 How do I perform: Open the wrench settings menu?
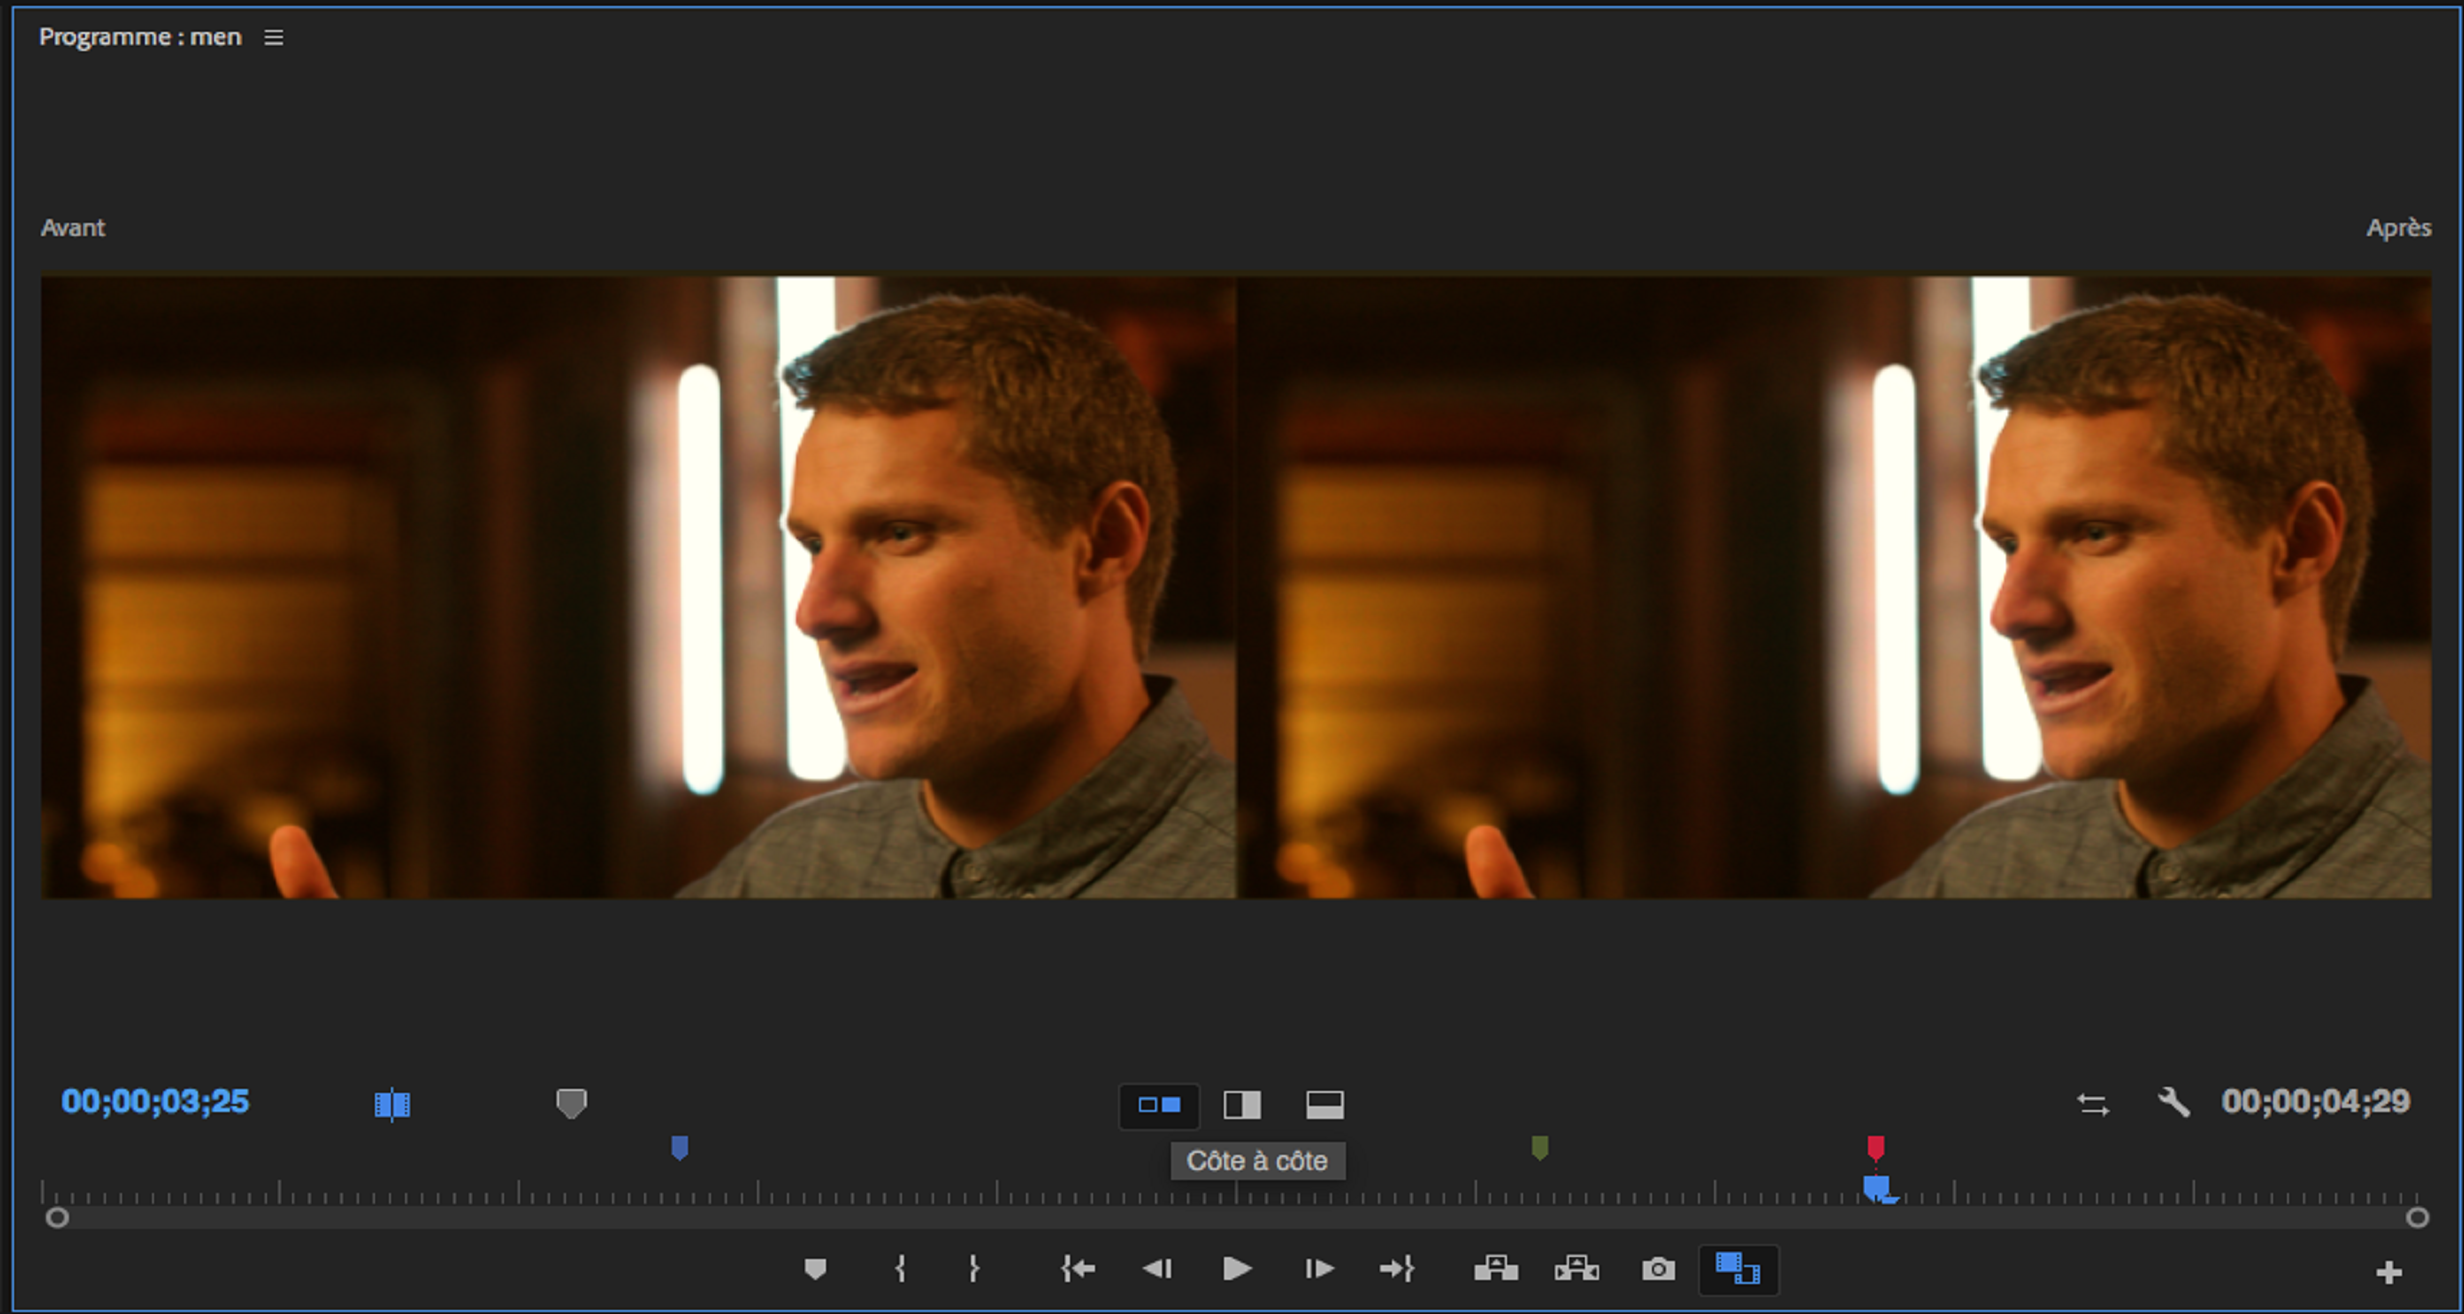click(x=2173, y=1102)
